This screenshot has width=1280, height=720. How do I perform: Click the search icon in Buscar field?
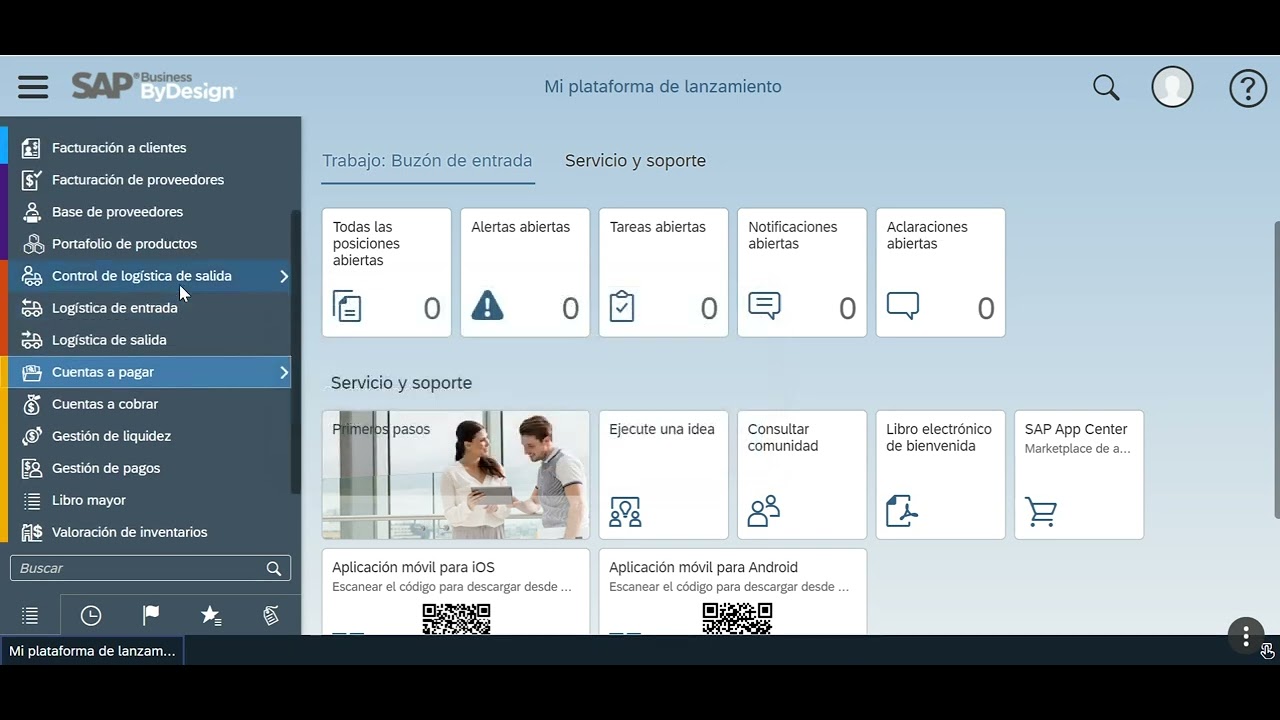click(x=274, y=568)
